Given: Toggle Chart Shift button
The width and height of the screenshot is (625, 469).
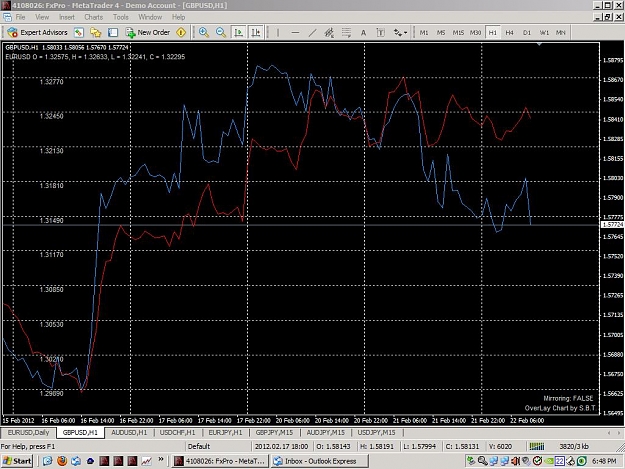Looking at the screenshot, I should pos(256,32).
